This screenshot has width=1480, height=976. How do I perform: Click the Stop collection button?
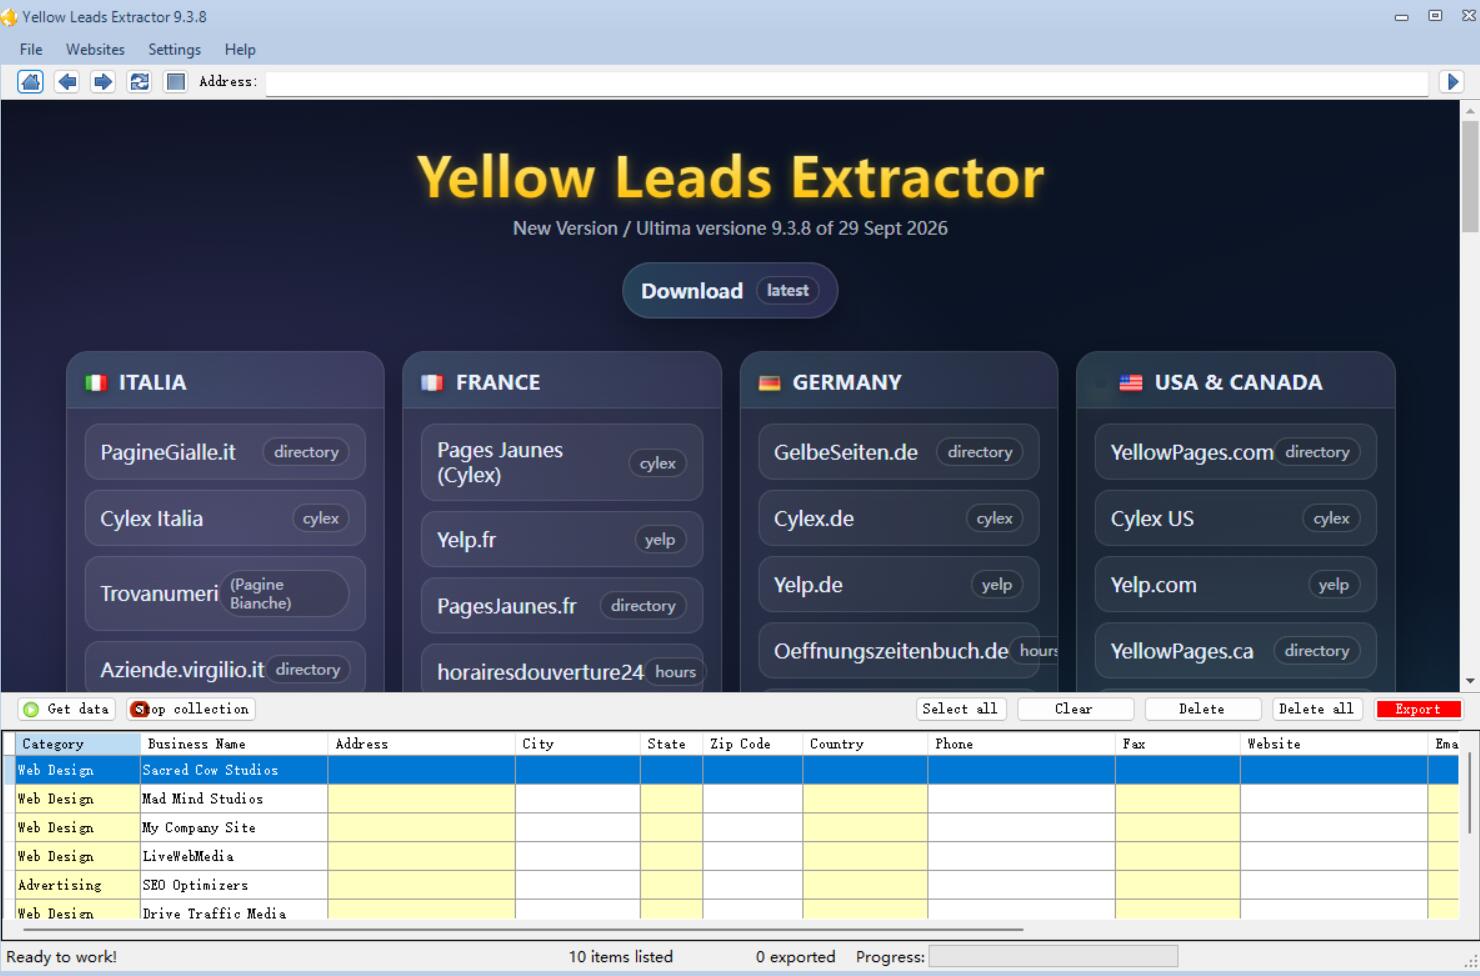pos(191,709)
